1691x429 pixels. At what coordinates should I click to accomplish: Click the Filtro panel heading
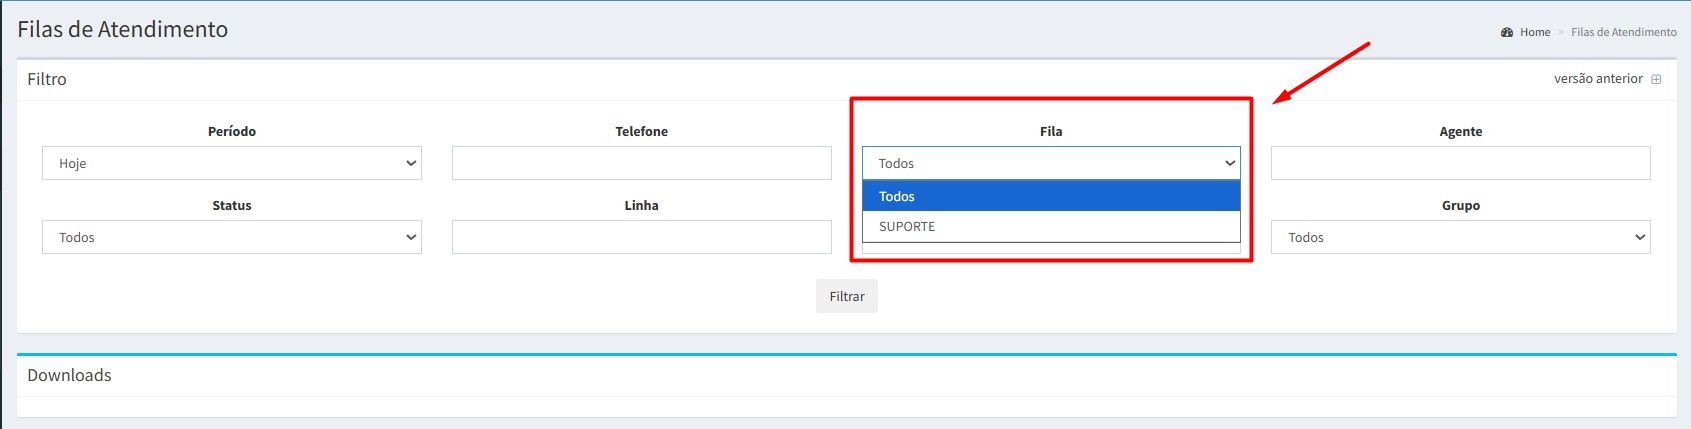[47, 79]
